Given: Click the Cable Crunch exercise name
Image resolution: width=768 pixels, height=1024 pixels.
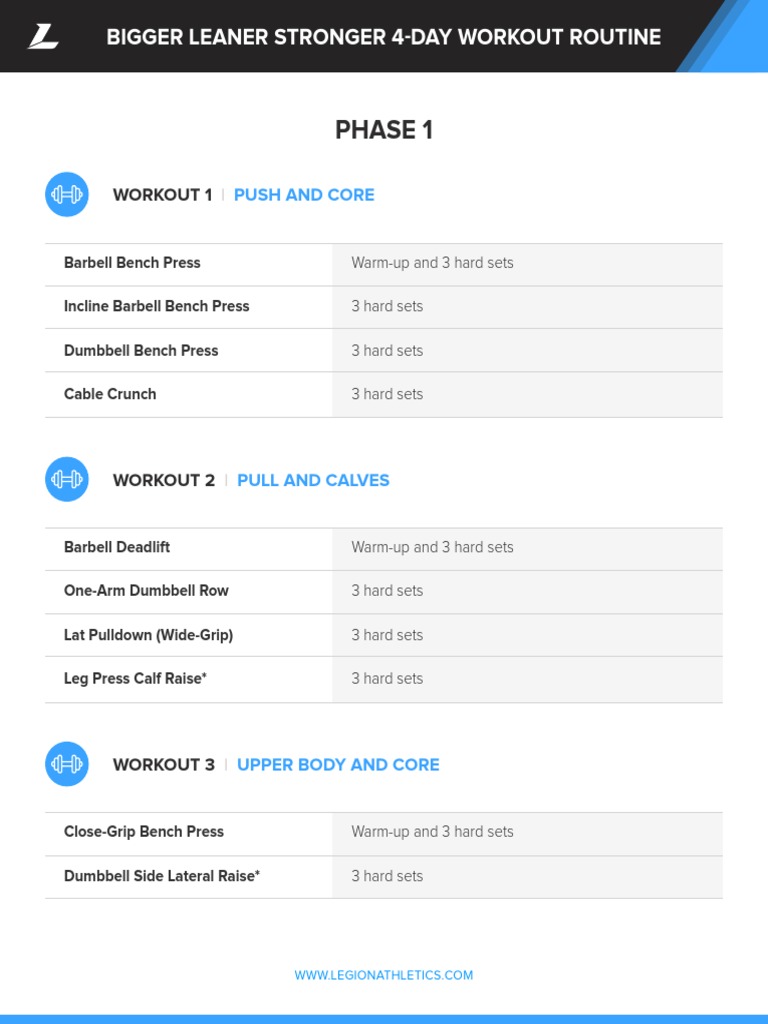Looking at the screenshot, I should pyautogui.click(x=110, y=394).
